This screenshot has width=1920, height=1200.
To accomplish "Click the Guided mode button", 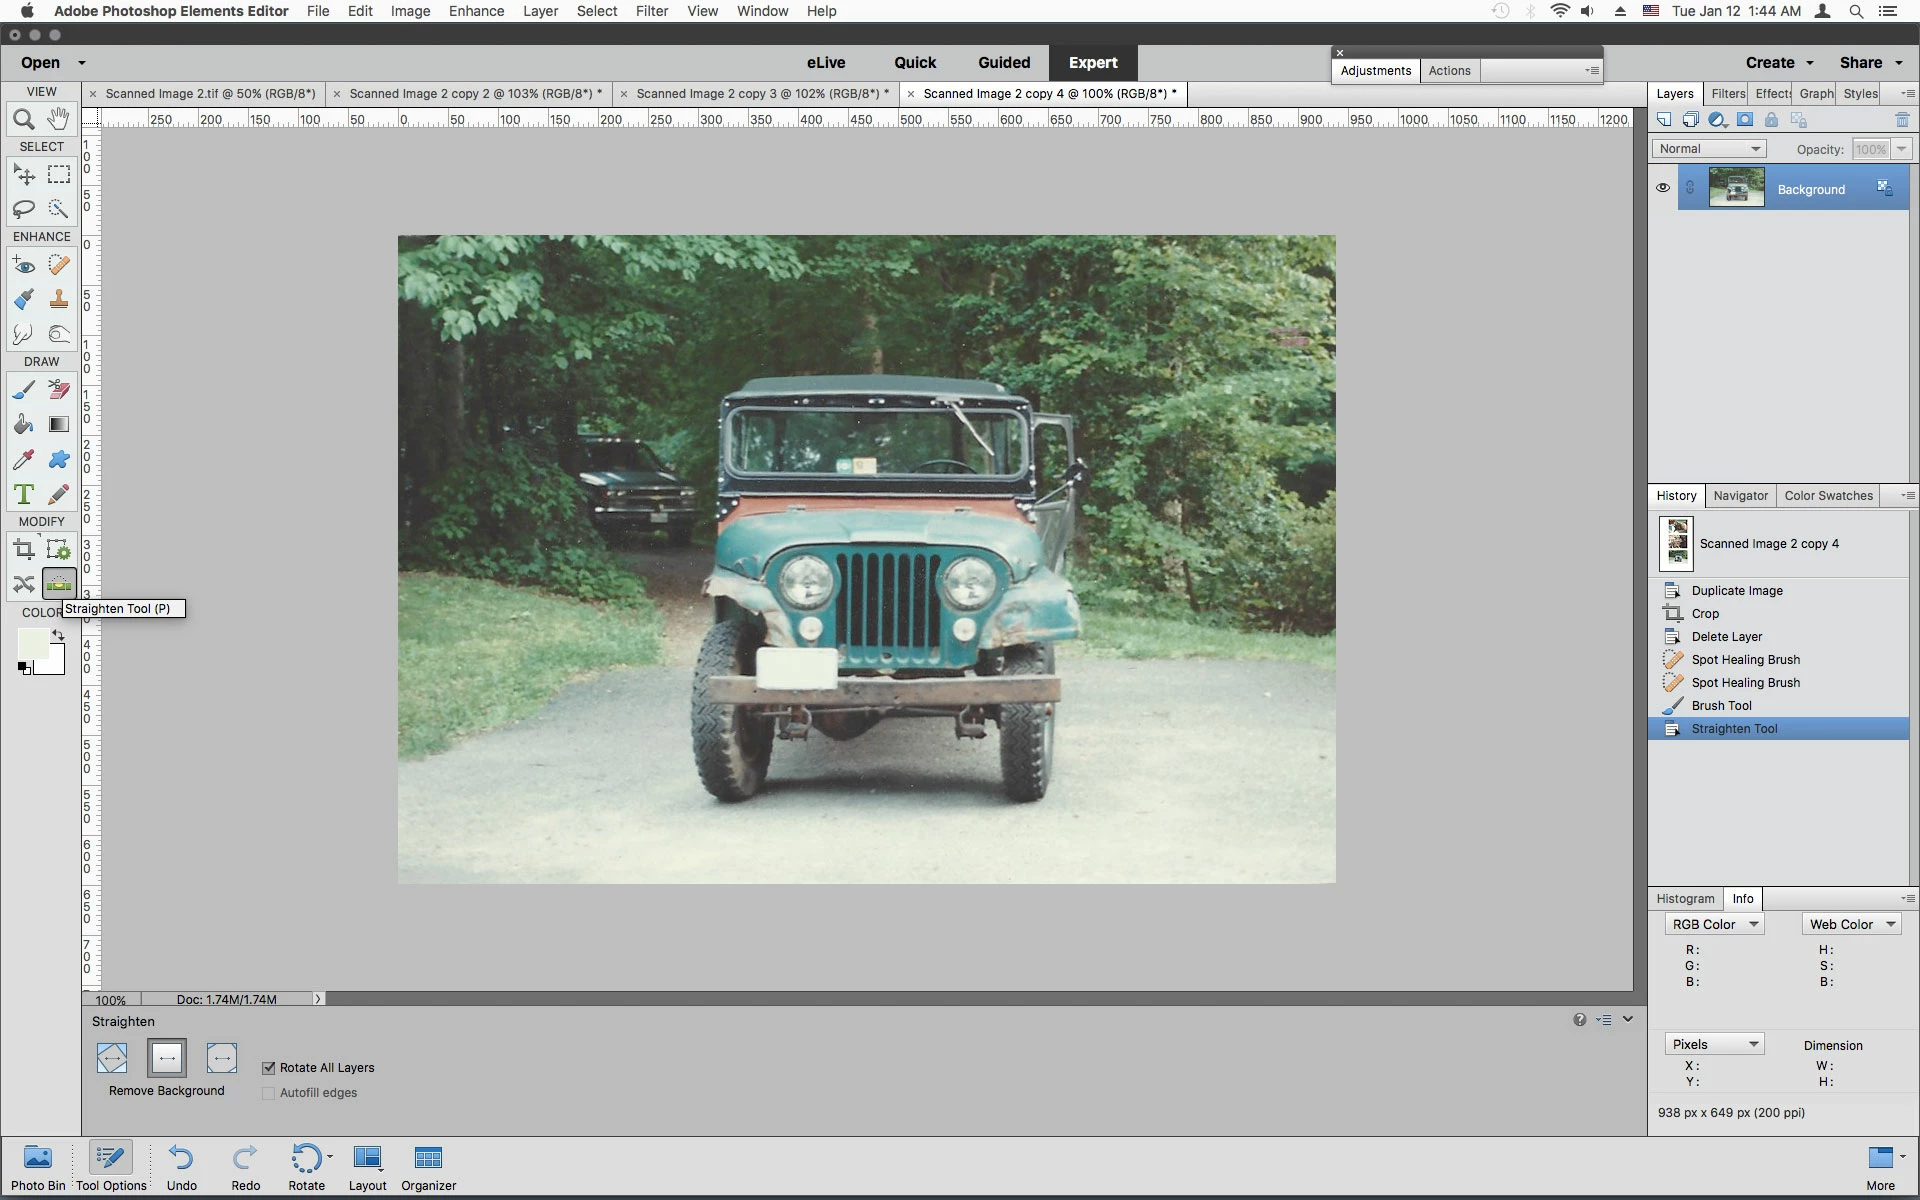I will [1003, 62].
